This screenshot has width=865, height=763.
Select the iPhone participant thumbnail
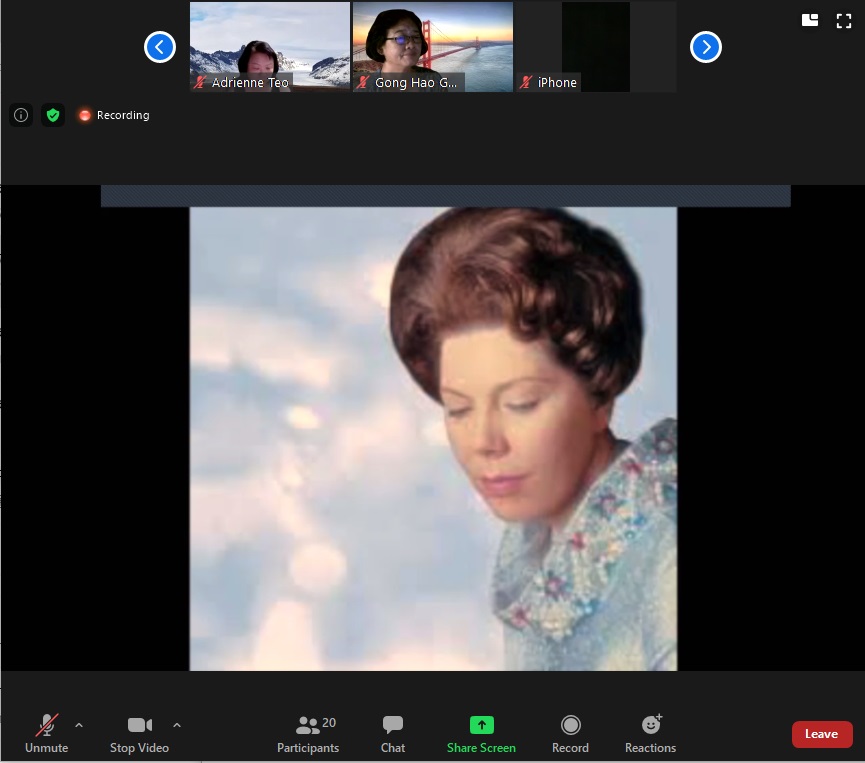pos(596,47)
